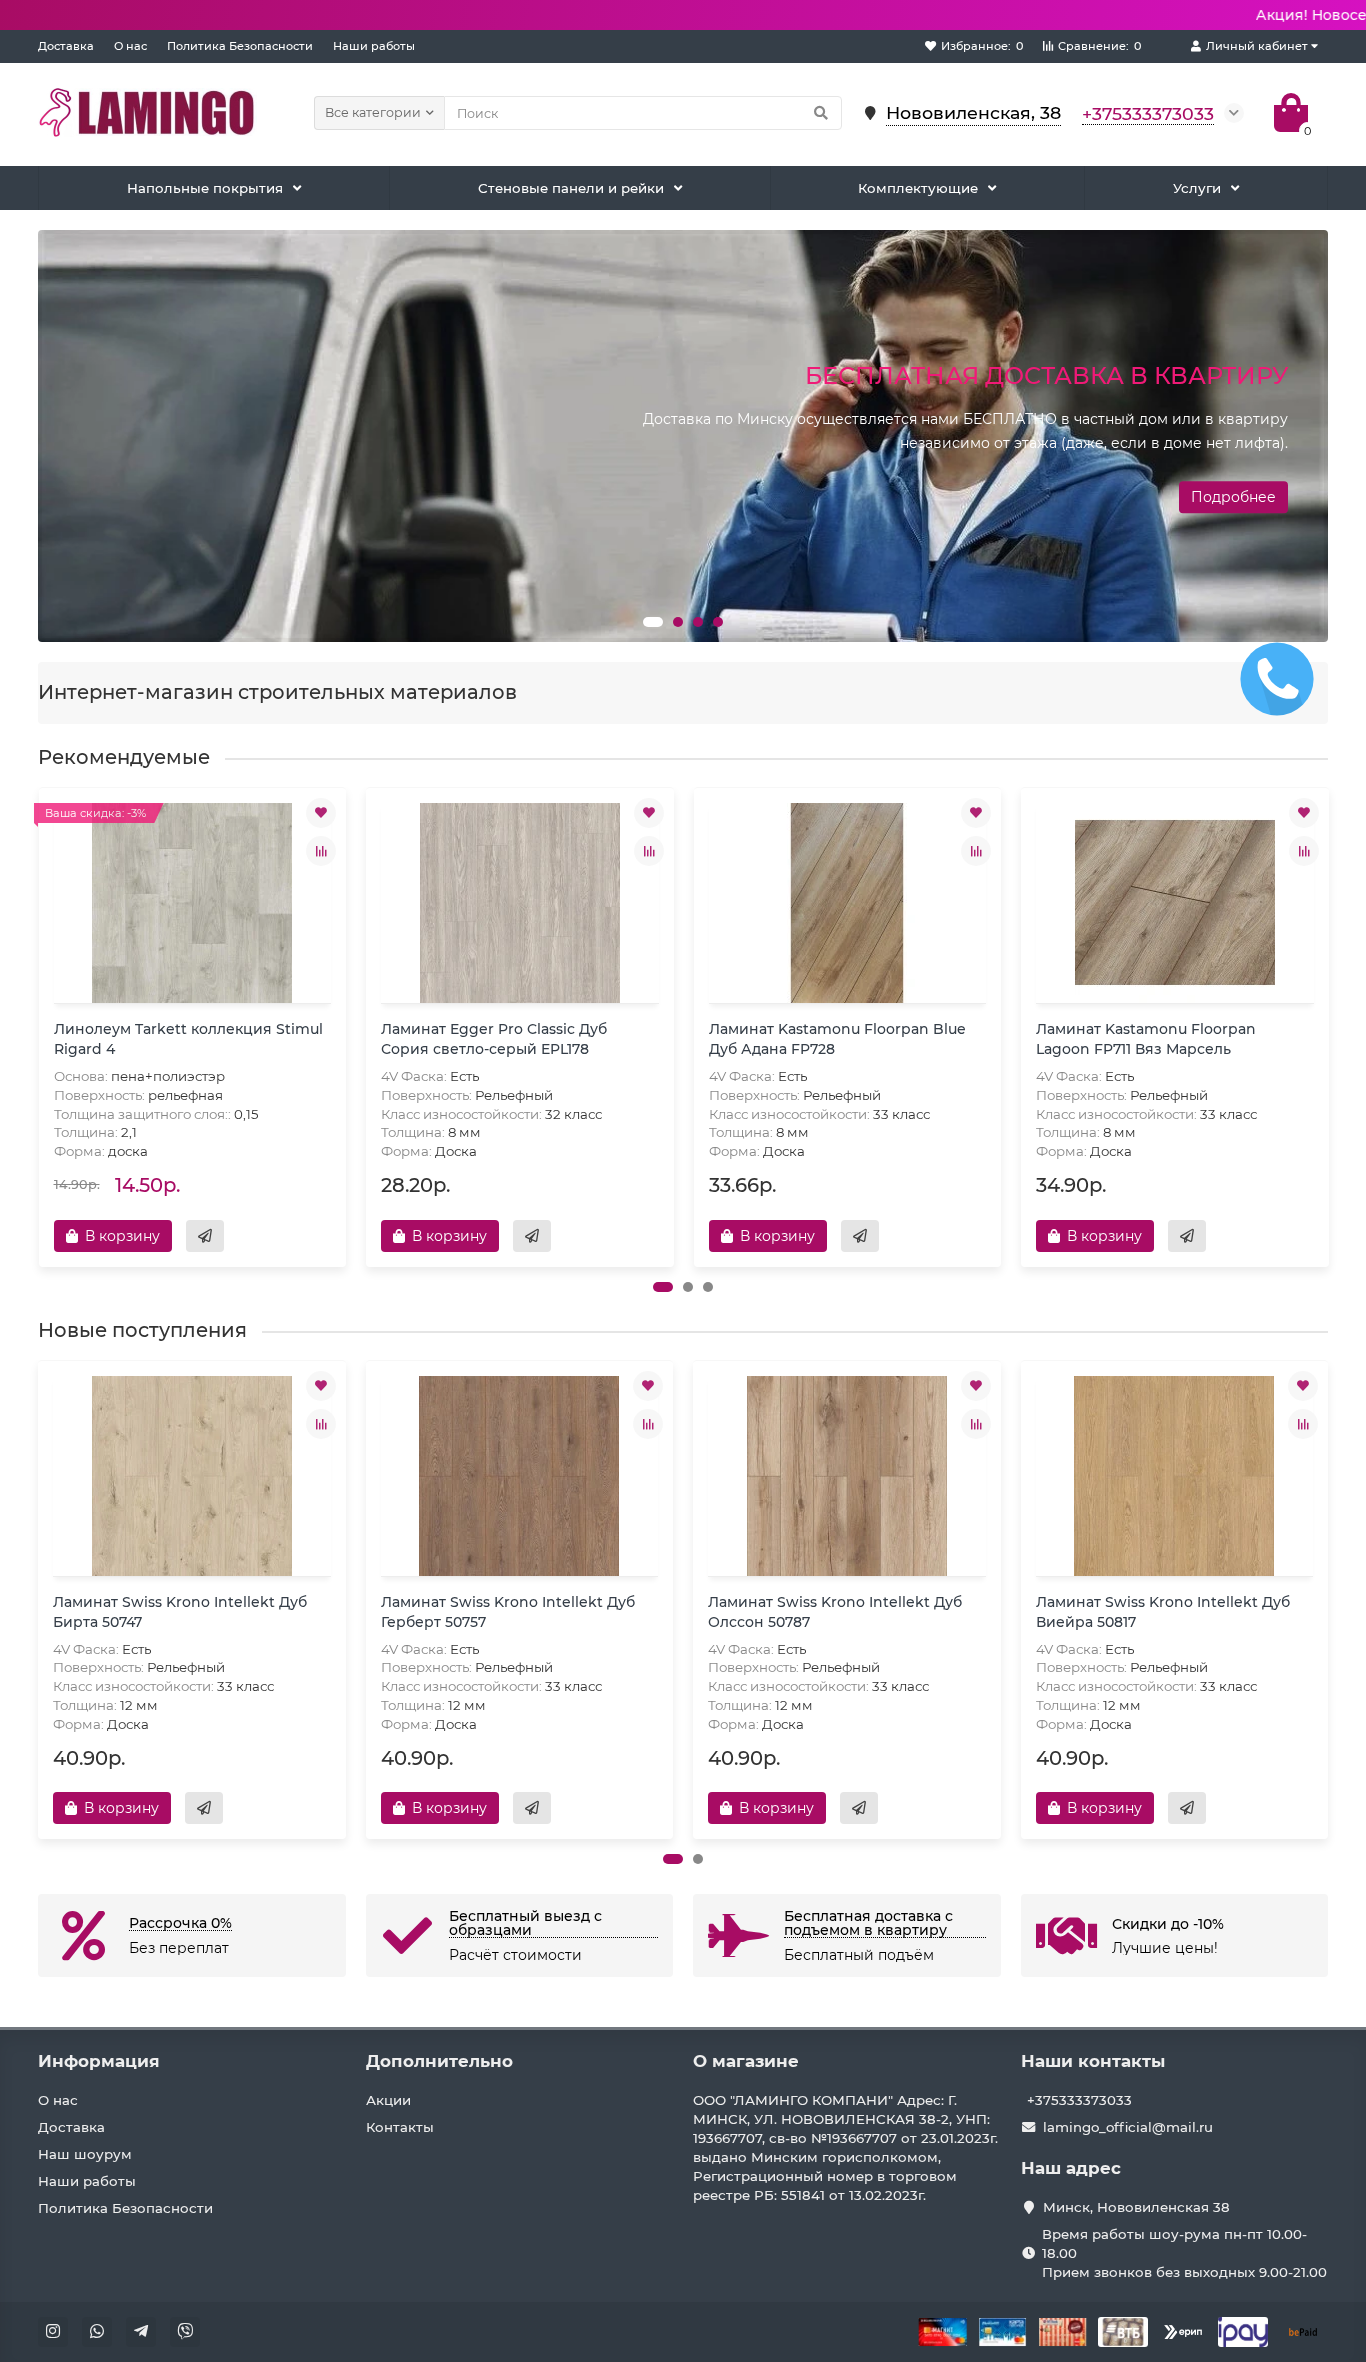1366x2362 pixels.
Task: Open the Viber icon in footer
Action: click(x=185, y=2331)
